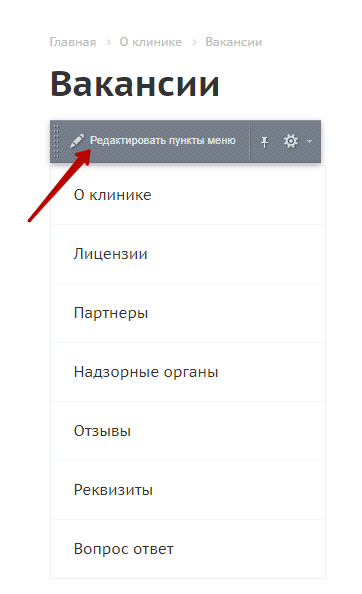Select the 'Партнеры' menu item

188,313
